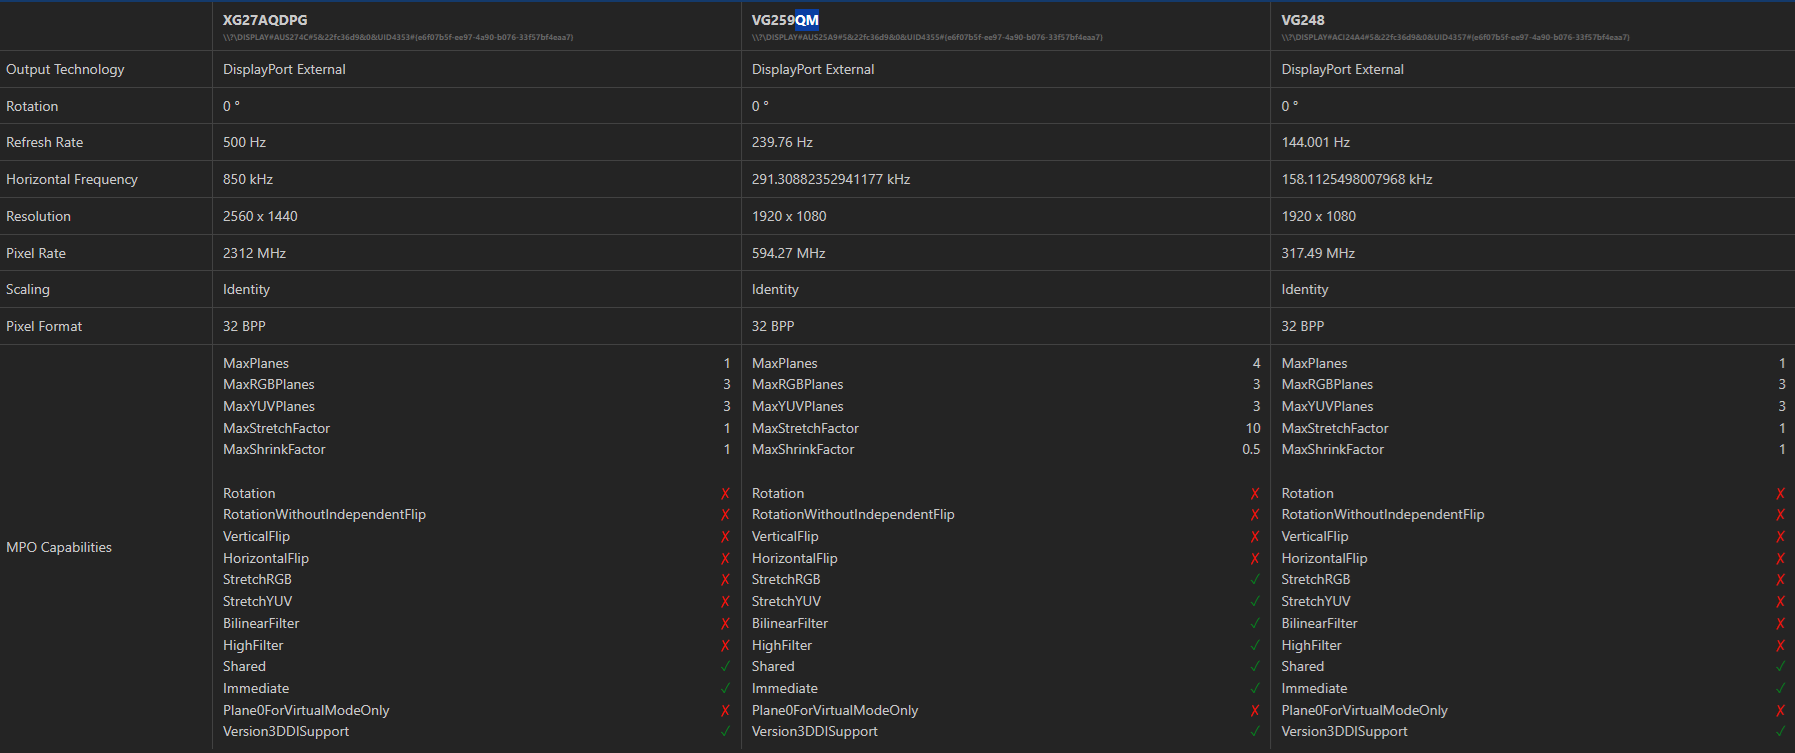Click 32 BPP pixel format under XG27AQDPG

tap(244, 327)
